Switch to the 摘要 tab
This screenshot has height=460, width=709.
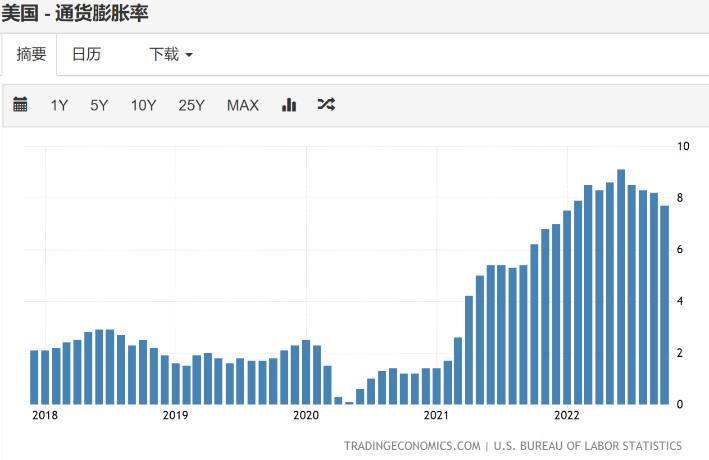click(x=31, y=54)
